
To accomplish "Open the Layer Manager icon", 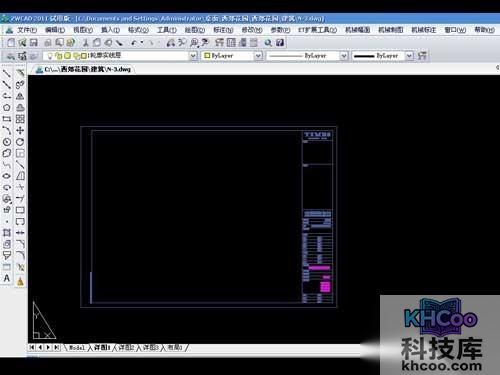I will tap(22, 56).
